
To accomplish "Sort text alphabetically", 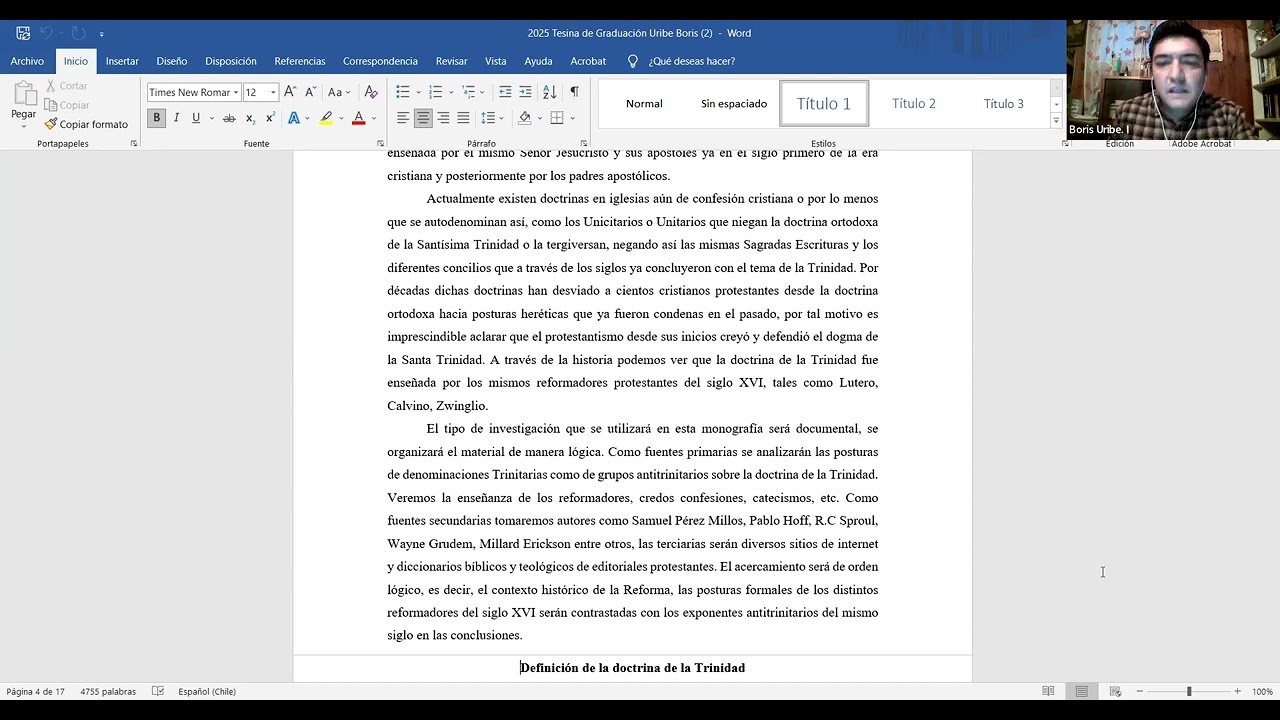I will [x=550, y=92].
